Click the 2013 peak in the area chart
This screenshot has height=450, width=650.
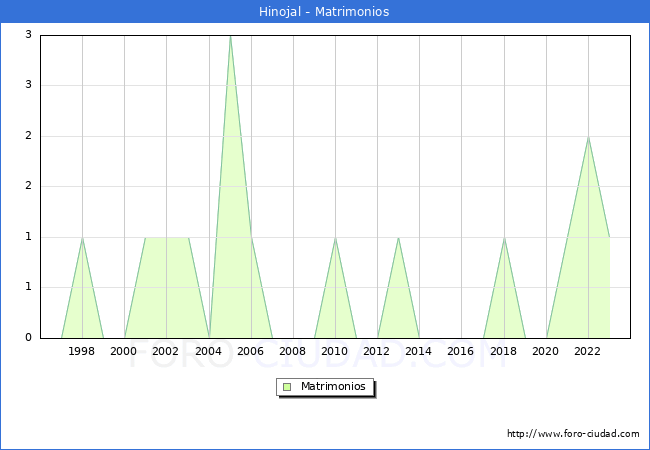click(x=398, y=239)
